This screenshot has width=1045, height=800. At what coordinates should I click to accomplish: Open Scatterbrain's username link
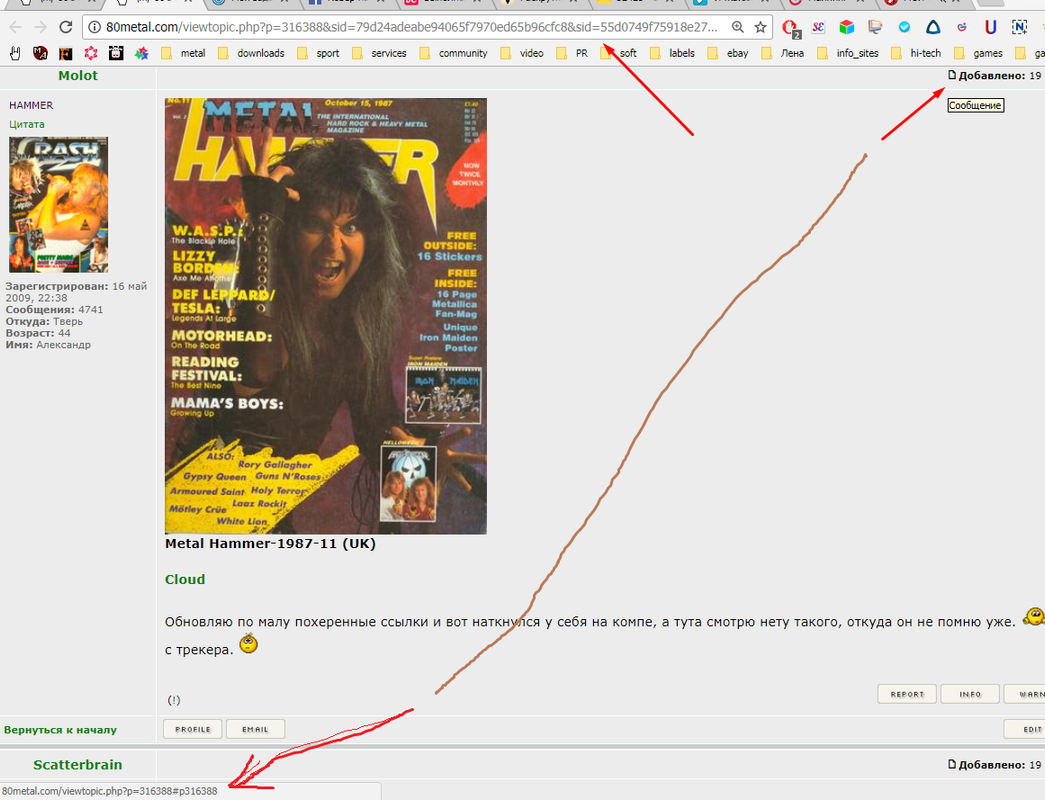78,765
